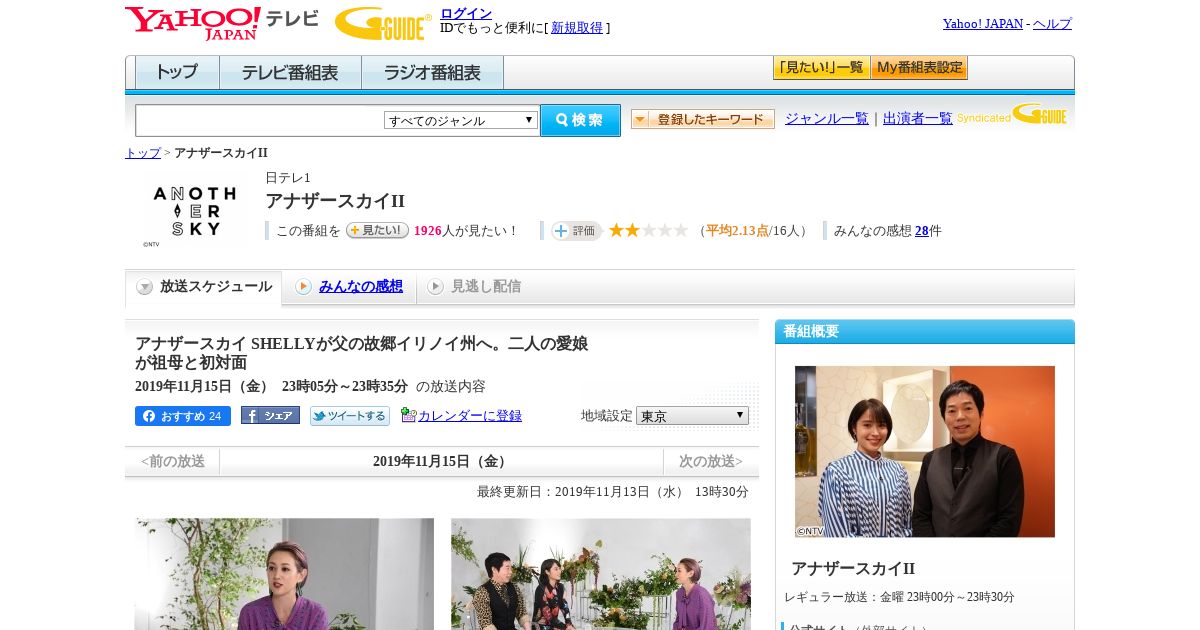
Task: Open the ログイン link
Action: [466, 13]
